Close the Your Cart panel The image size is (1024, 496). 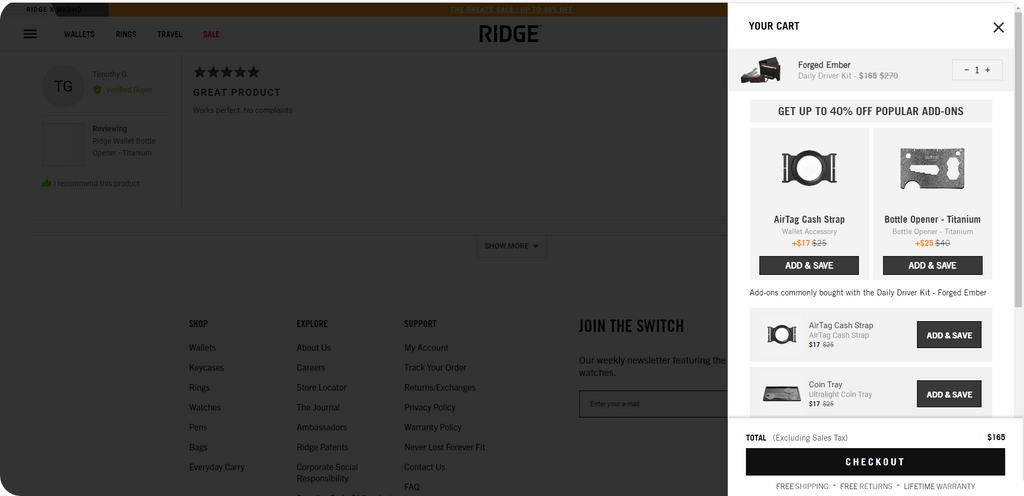point(998,27)
